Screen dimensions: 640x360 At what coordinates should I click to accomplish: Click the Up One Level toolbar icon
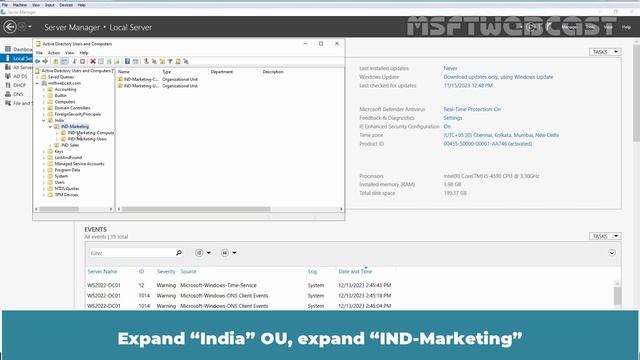[56, 61]
